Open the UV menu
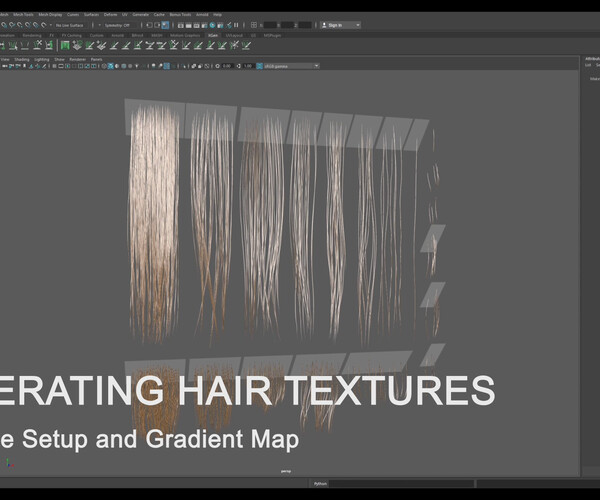Image resolution: width=600 pixels, height=500 pixels. click(x=125, y=15)
